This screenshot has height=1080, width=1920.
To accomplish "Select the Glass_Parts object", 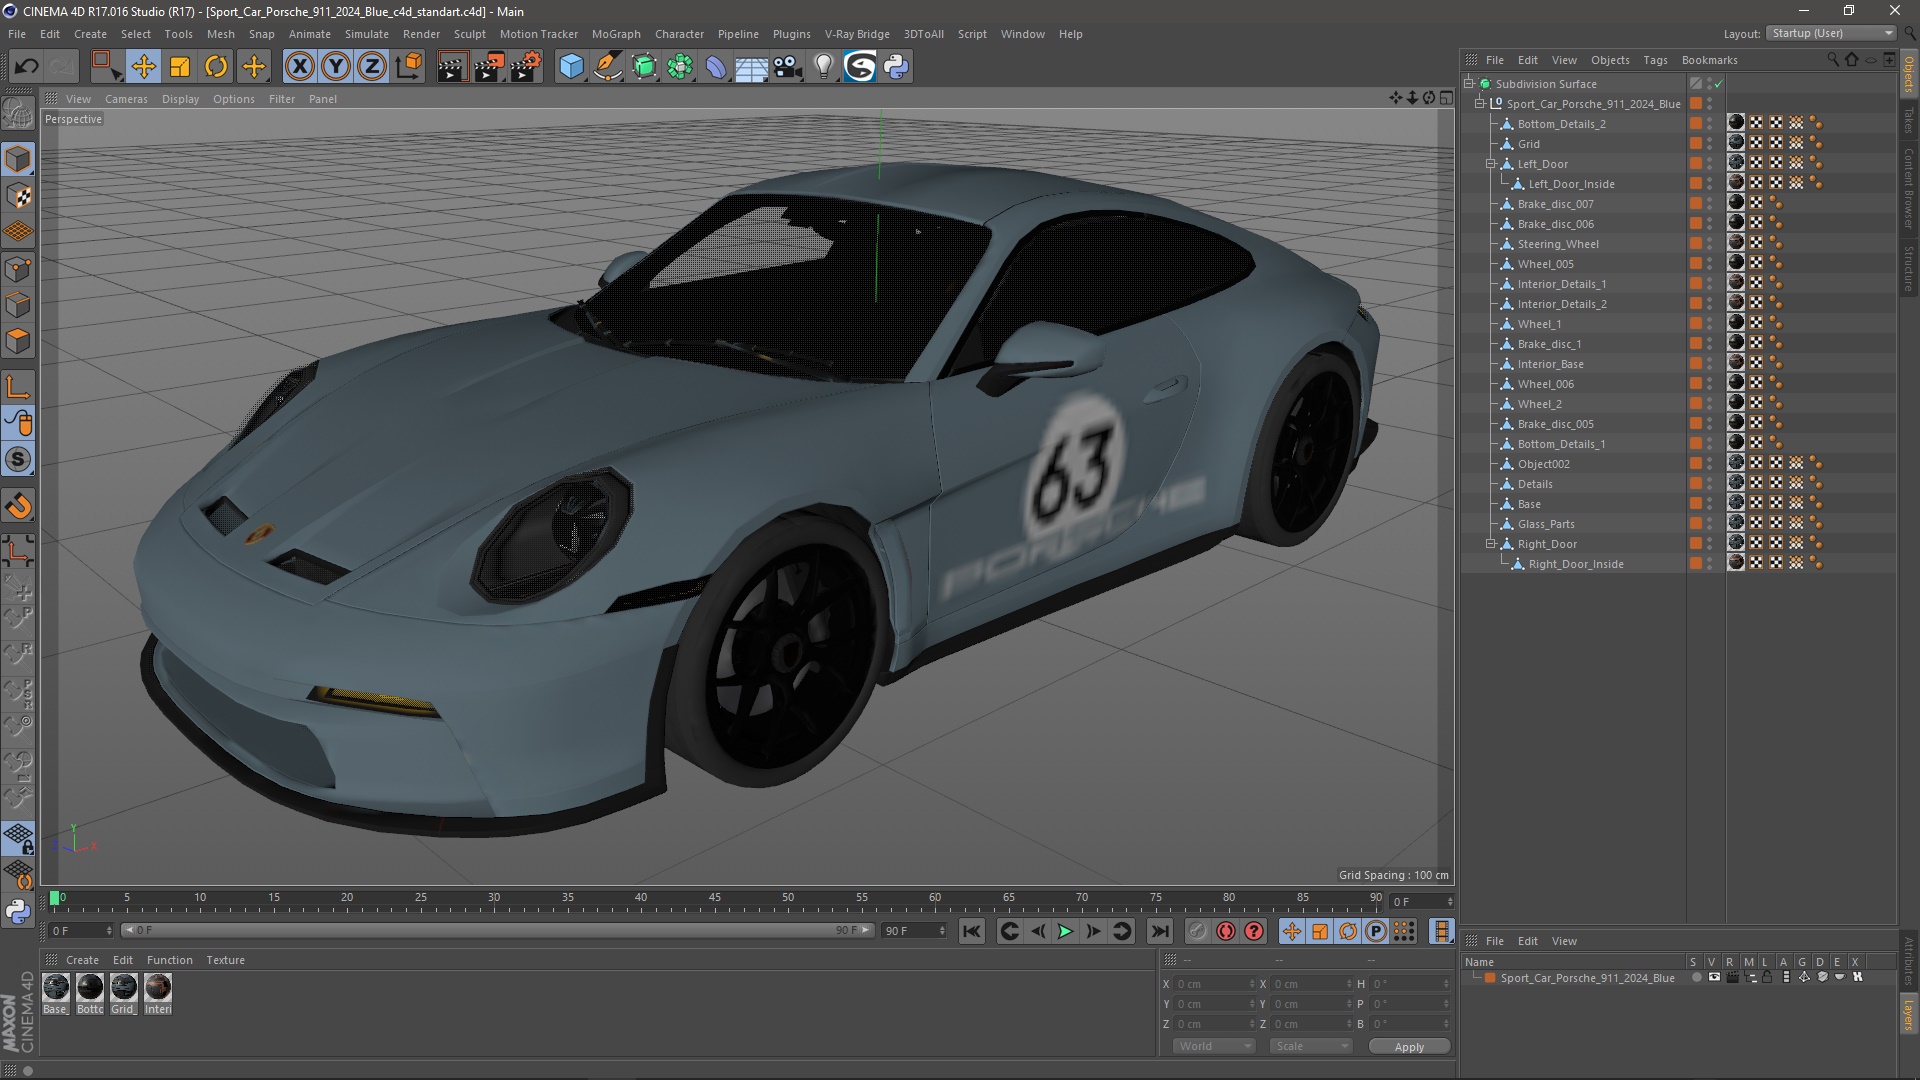I will [1546, 524].
